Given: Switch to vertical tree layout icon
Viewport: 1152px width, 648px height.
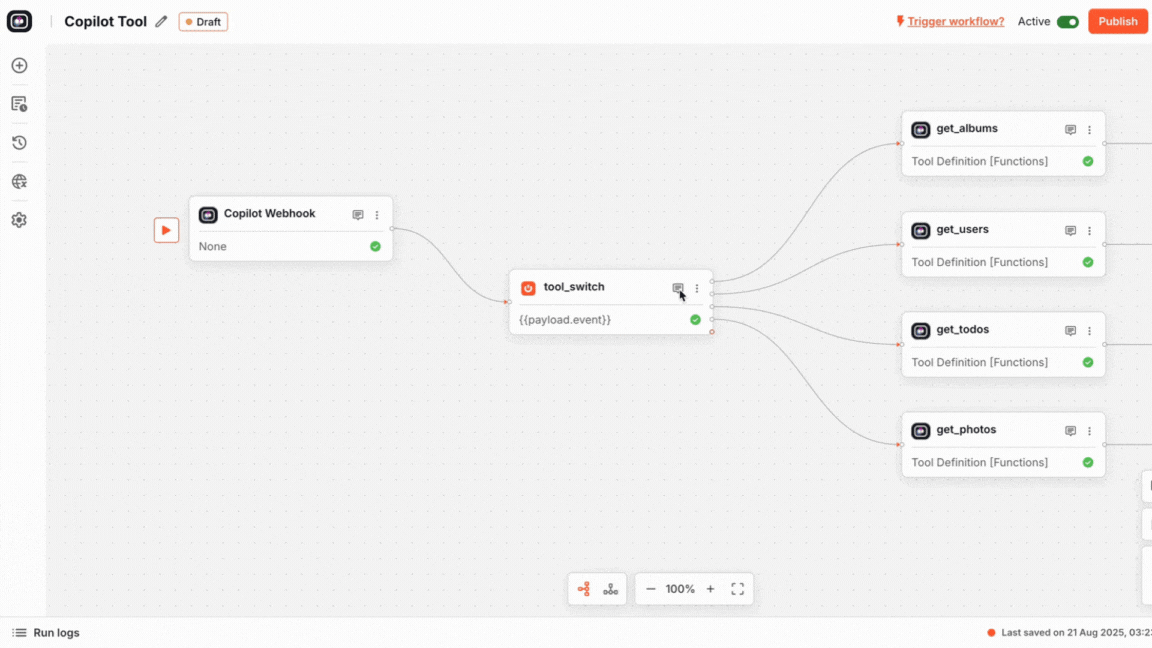Looking at the screenshot, I should (x=610, y=589).
